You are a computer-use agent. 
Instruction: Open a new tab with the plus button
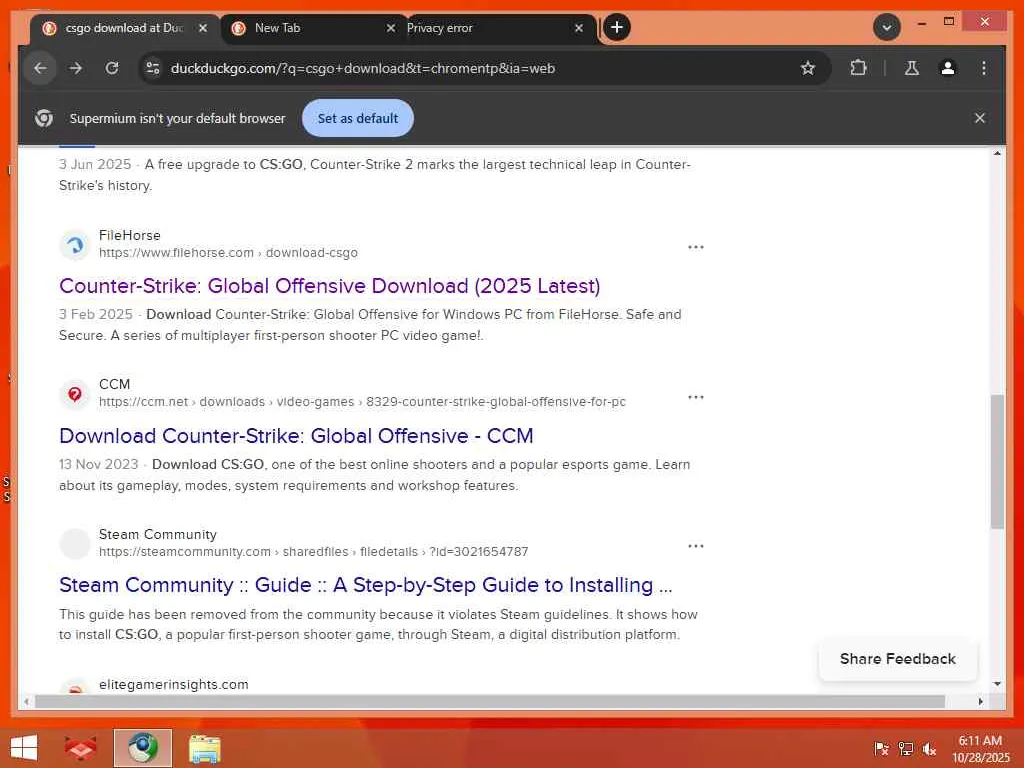click(x=616, y=27)
